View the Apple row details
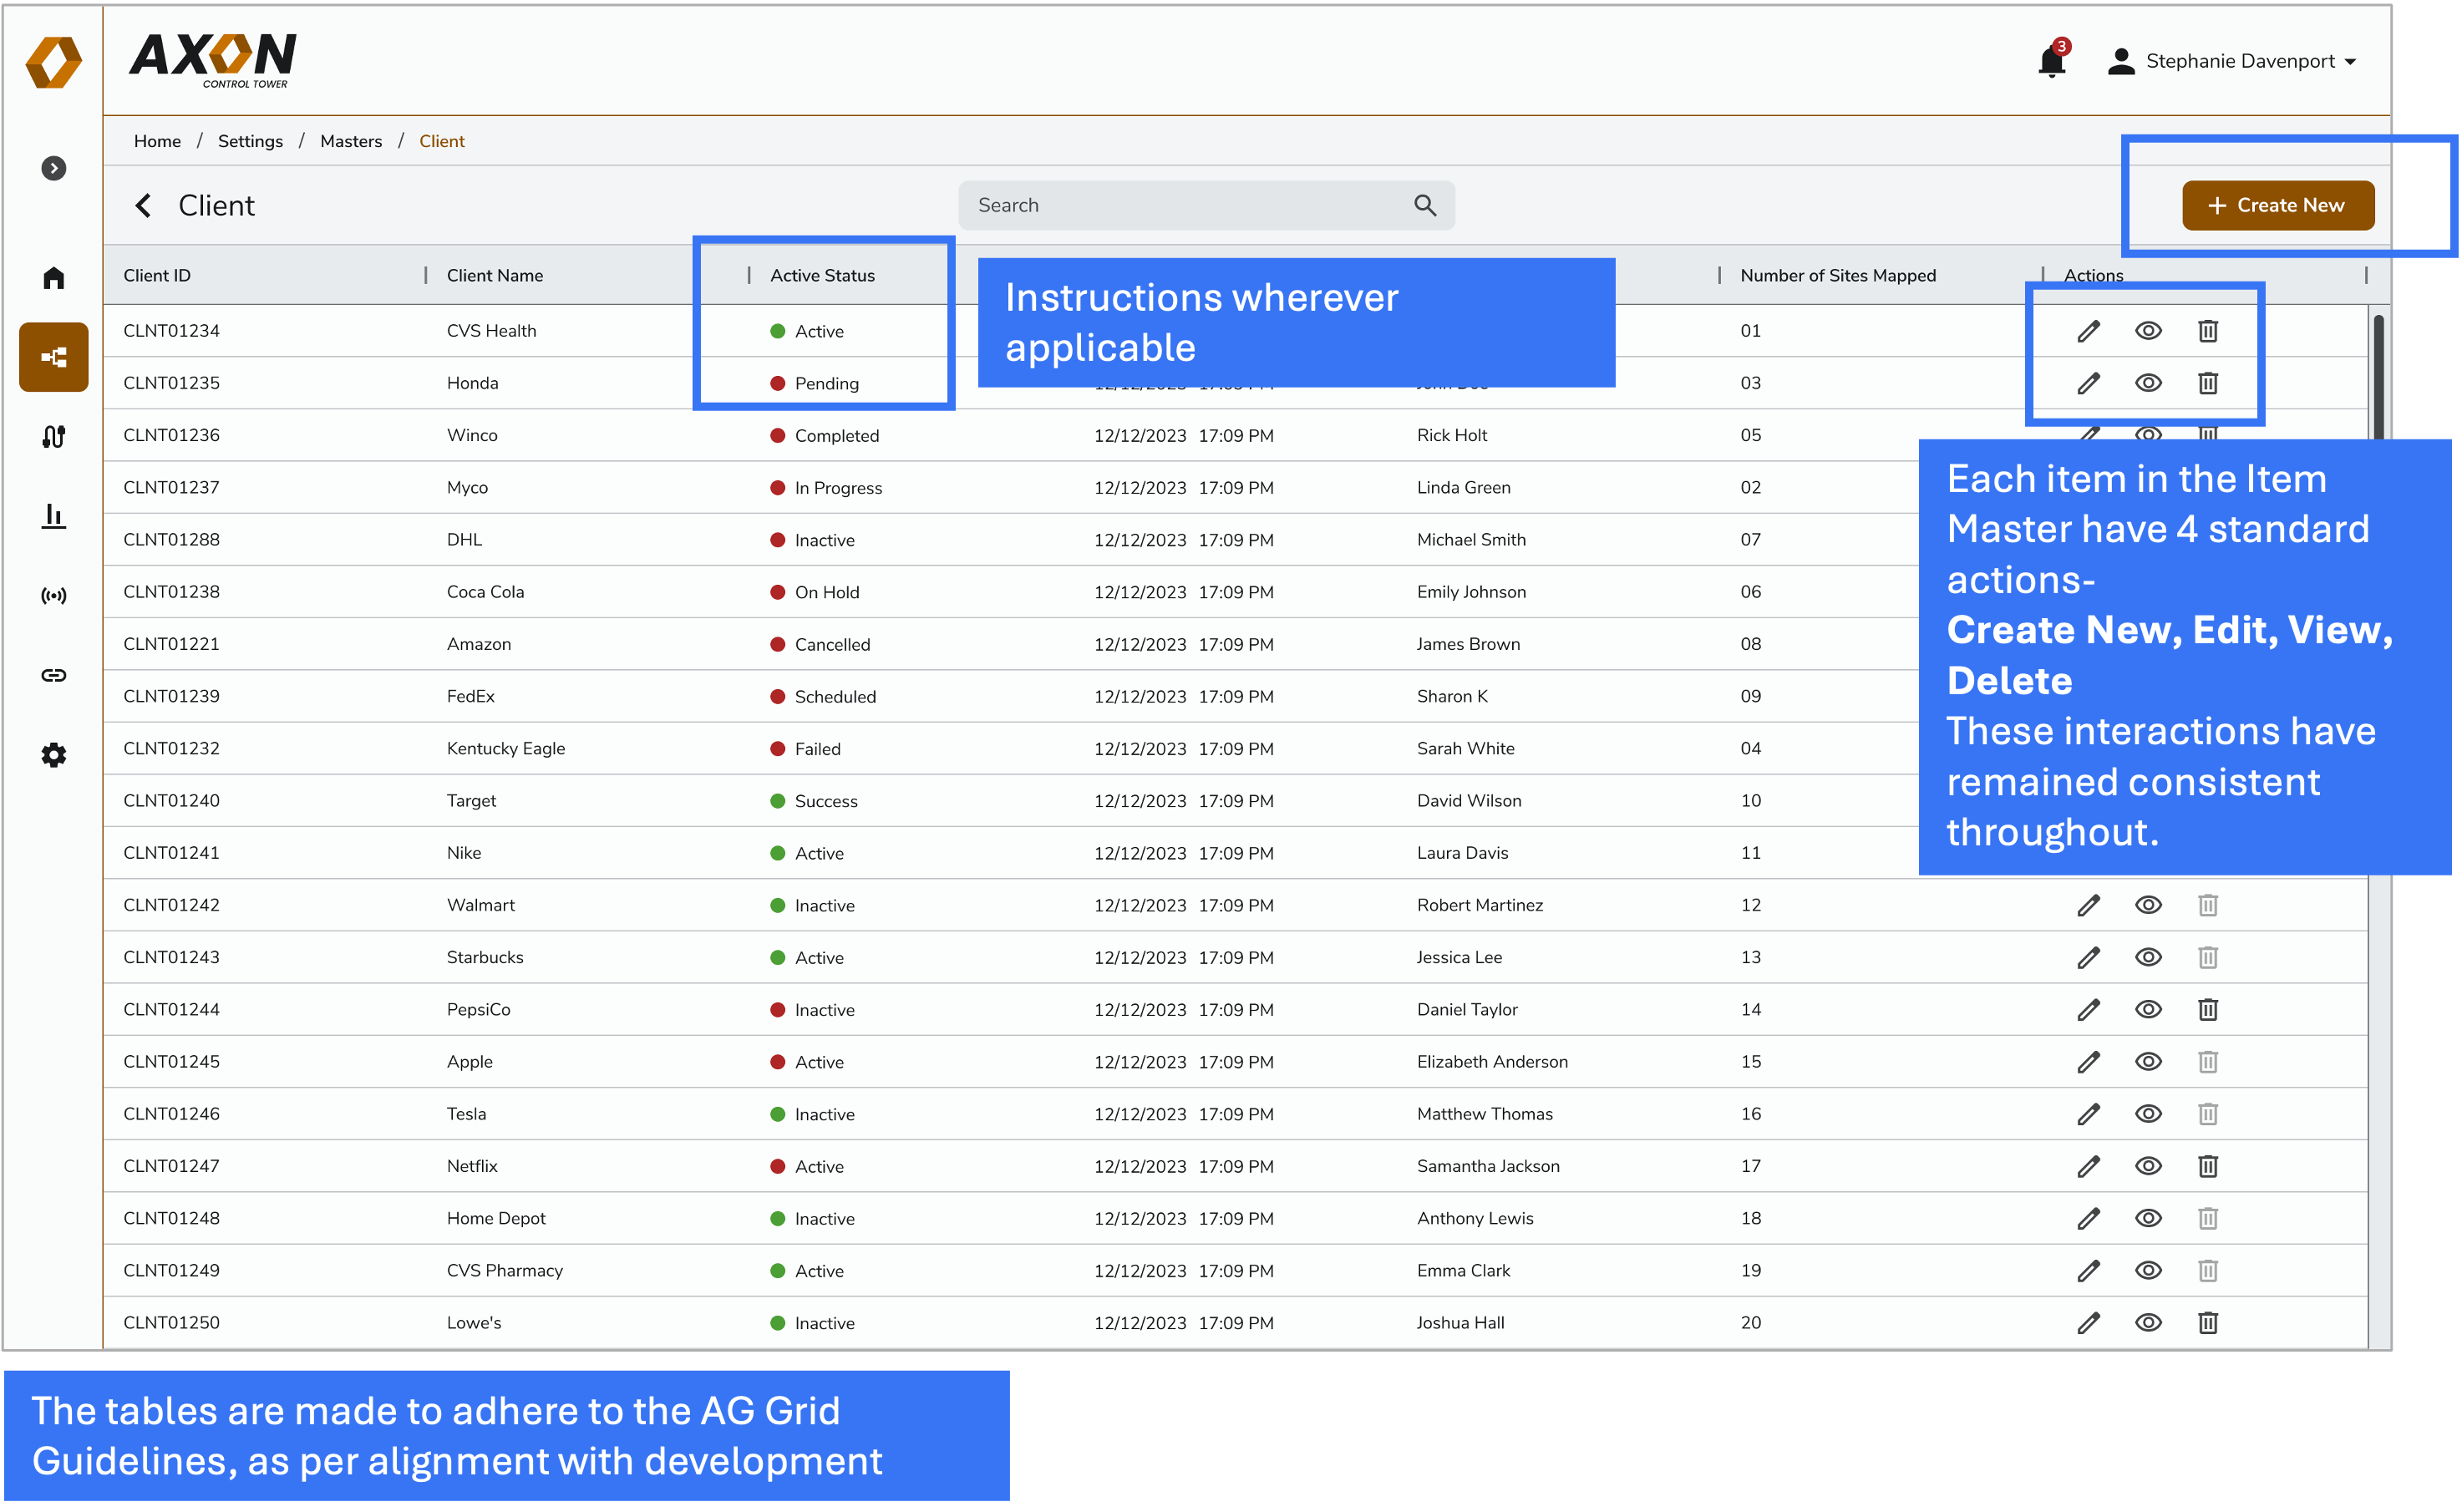The image size is (2462, 1512). (2148, 1062)
